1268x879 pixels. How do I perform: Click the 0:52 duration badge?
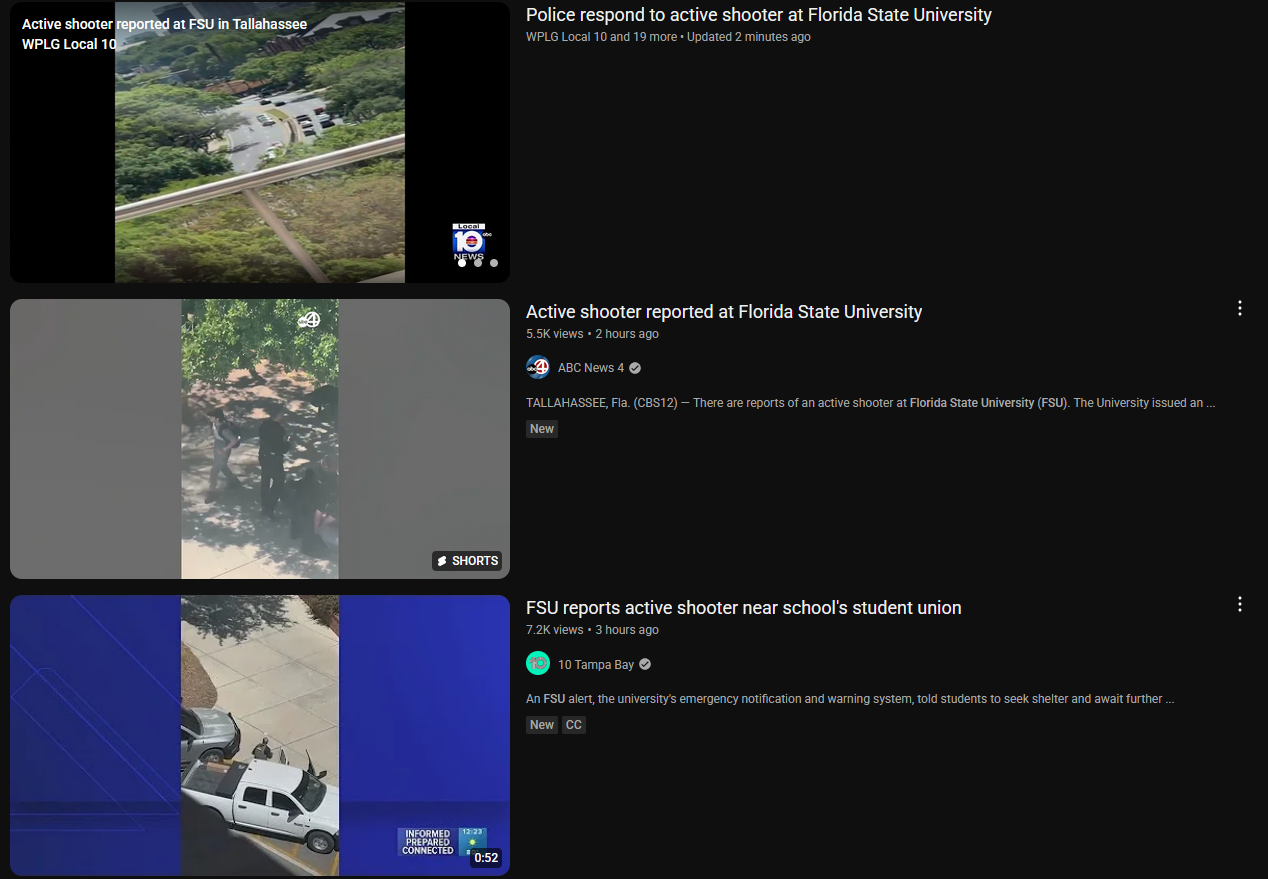[486, 858]
